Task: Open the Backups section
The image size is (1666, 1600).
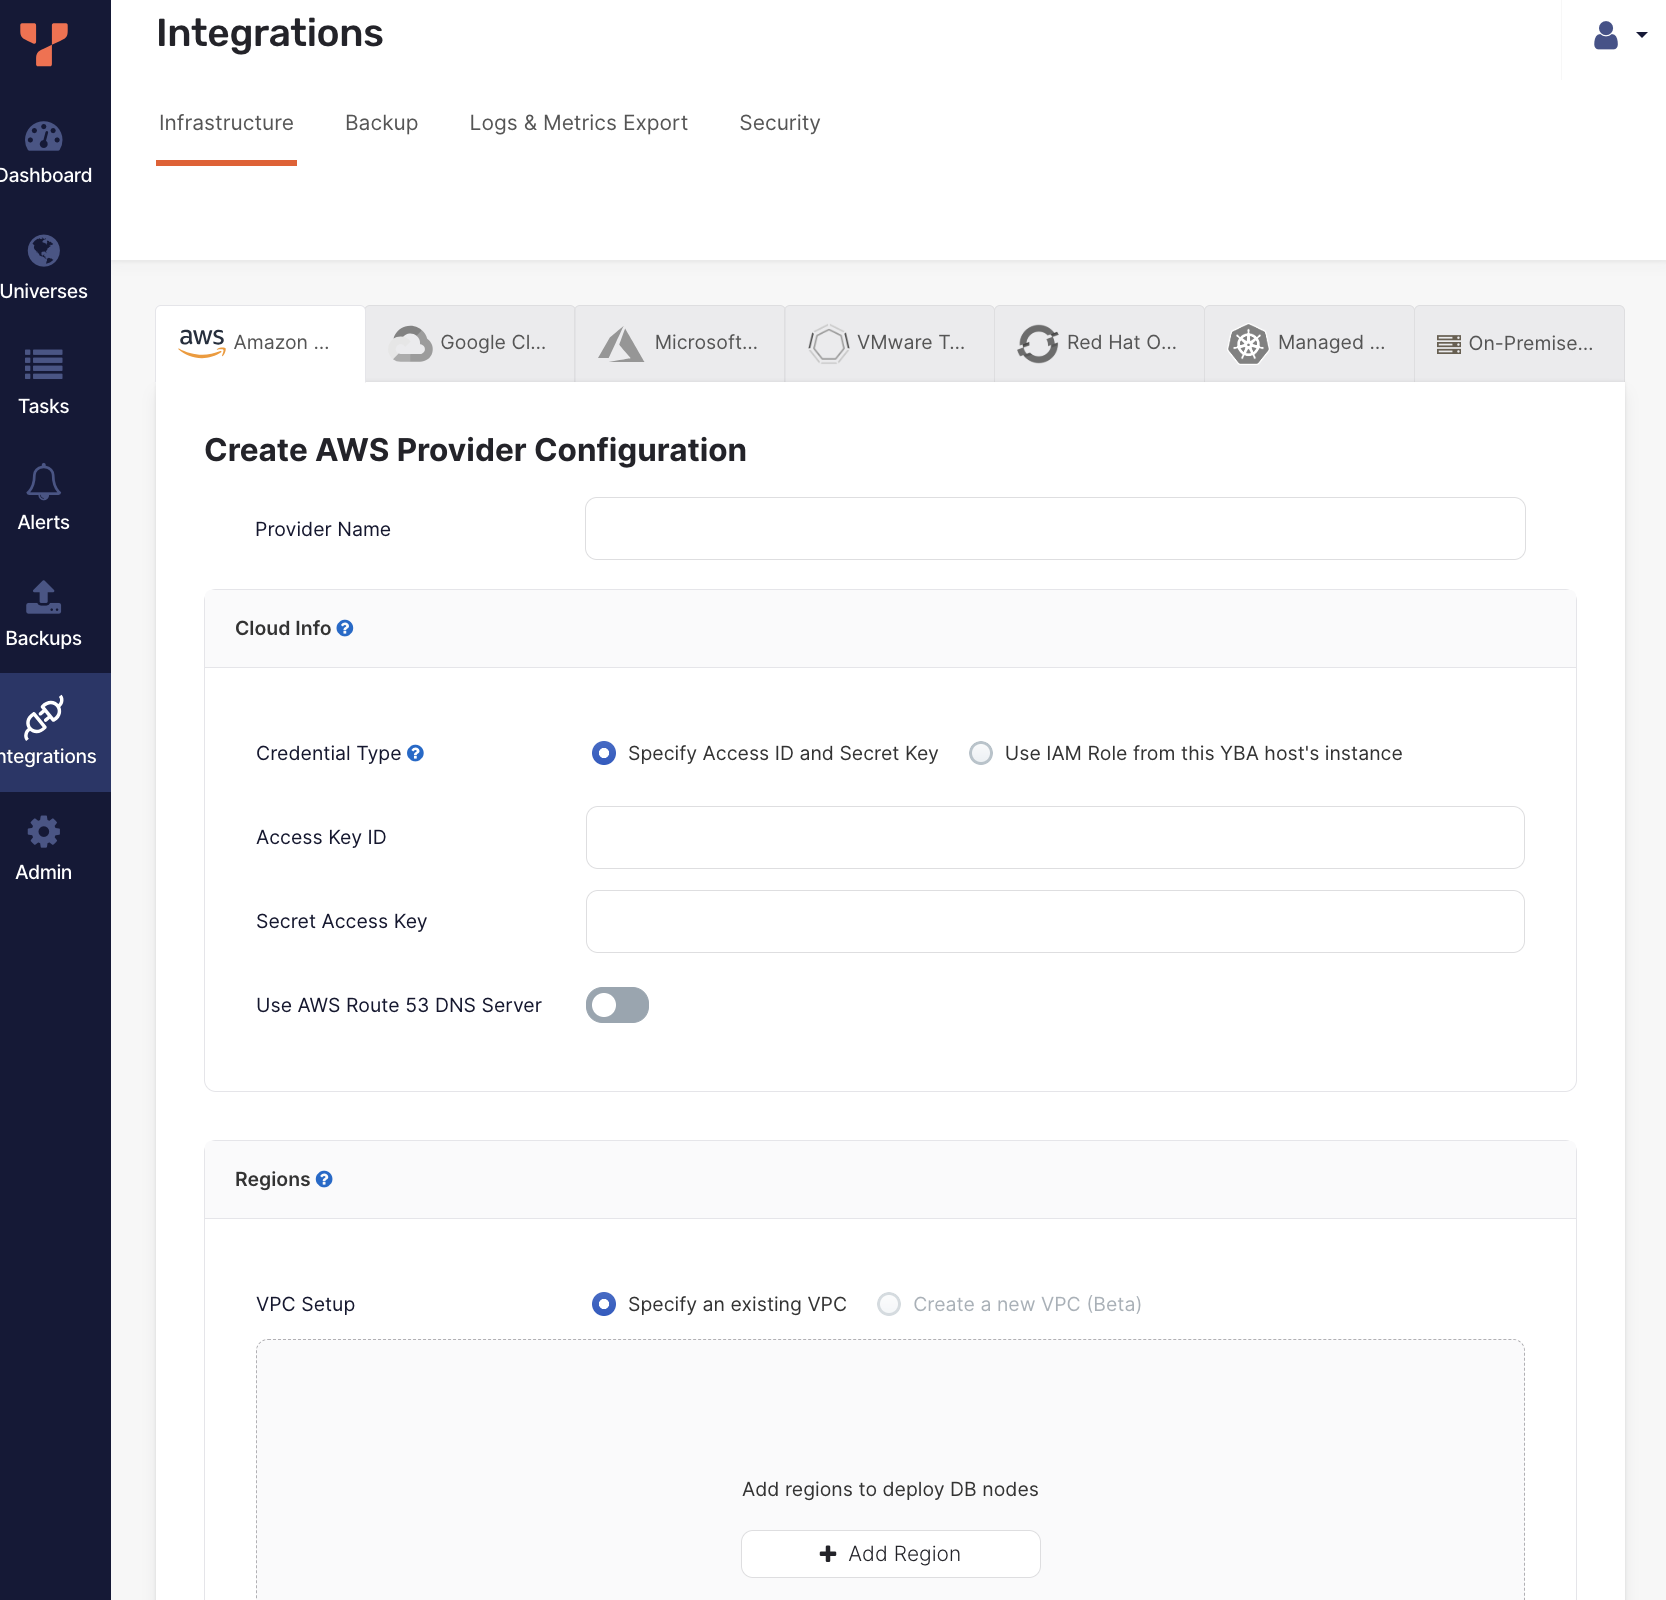Action: (43, 615)
